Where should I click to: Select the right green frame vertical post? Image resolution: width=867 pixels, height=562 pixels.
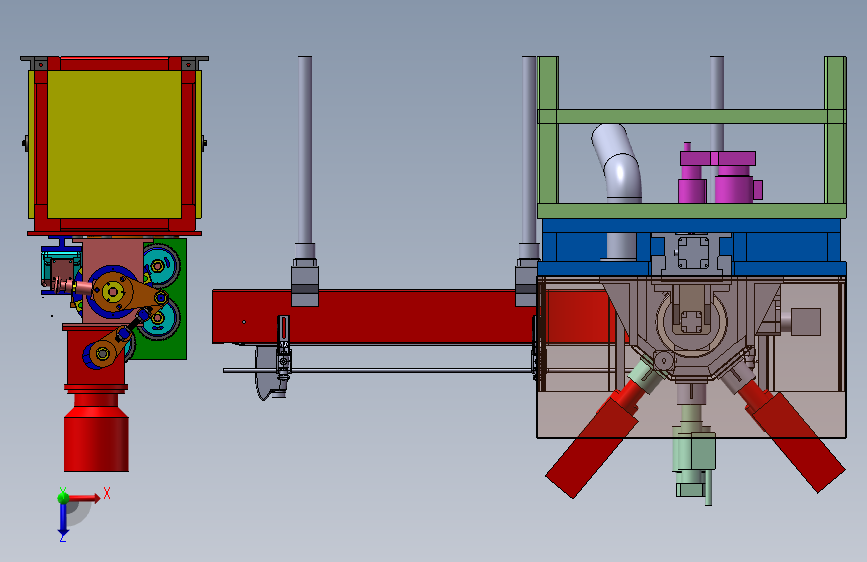[835, 130]
